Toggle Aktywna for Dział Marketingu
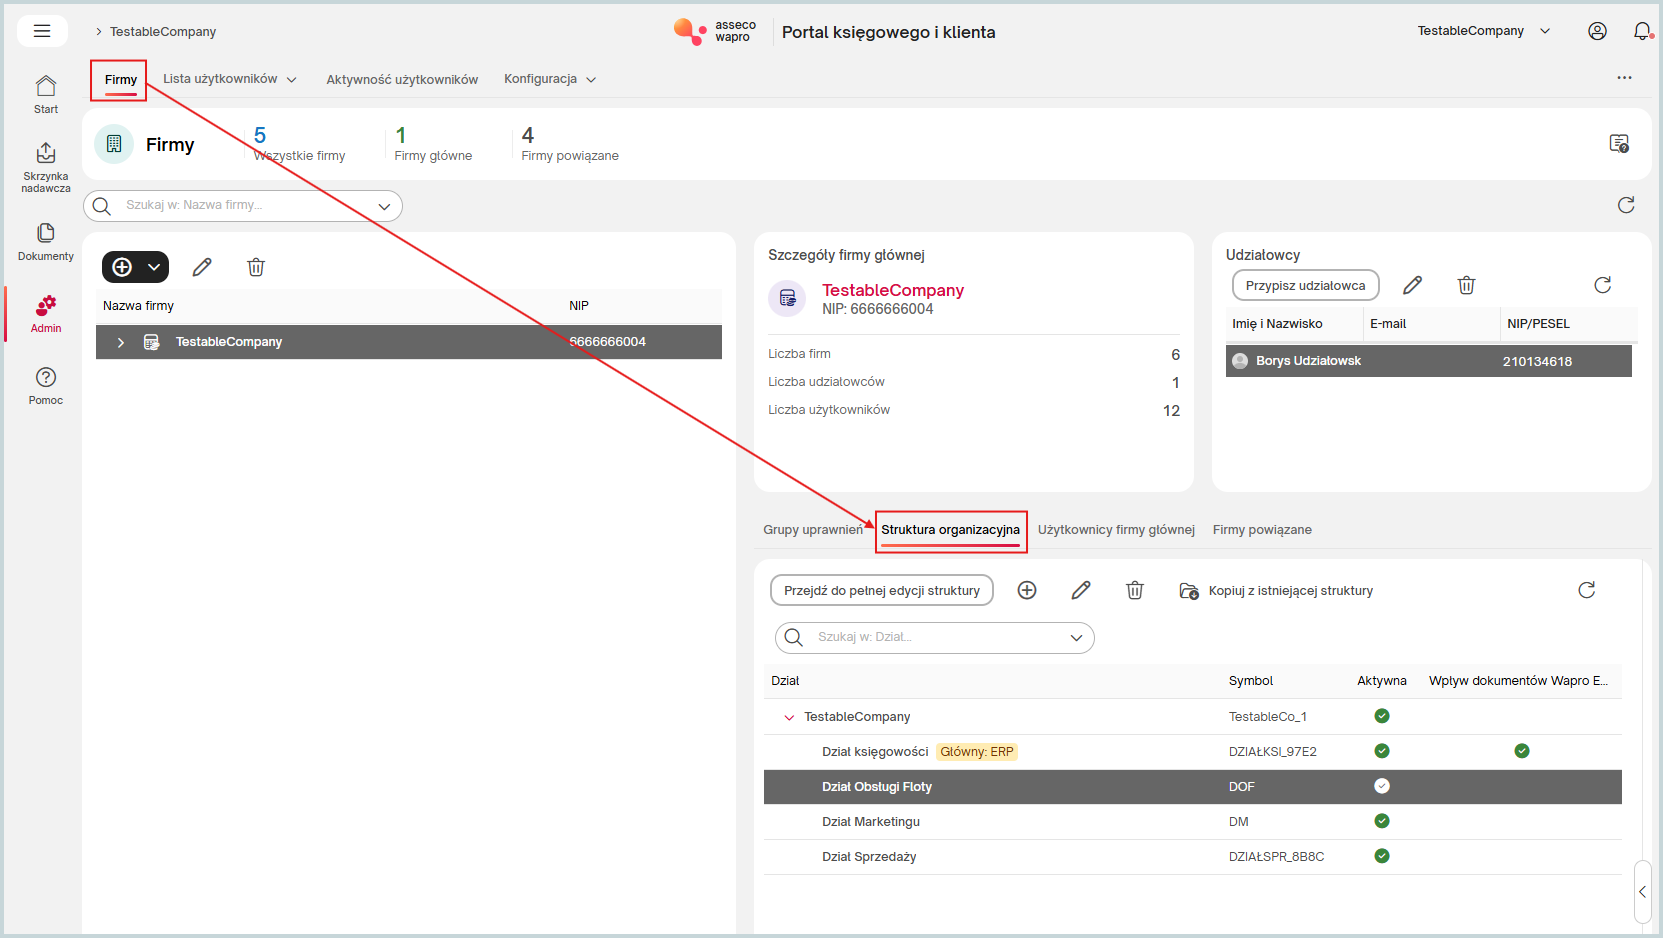Screen dimensions: 1663x938 click(1382, 821)
